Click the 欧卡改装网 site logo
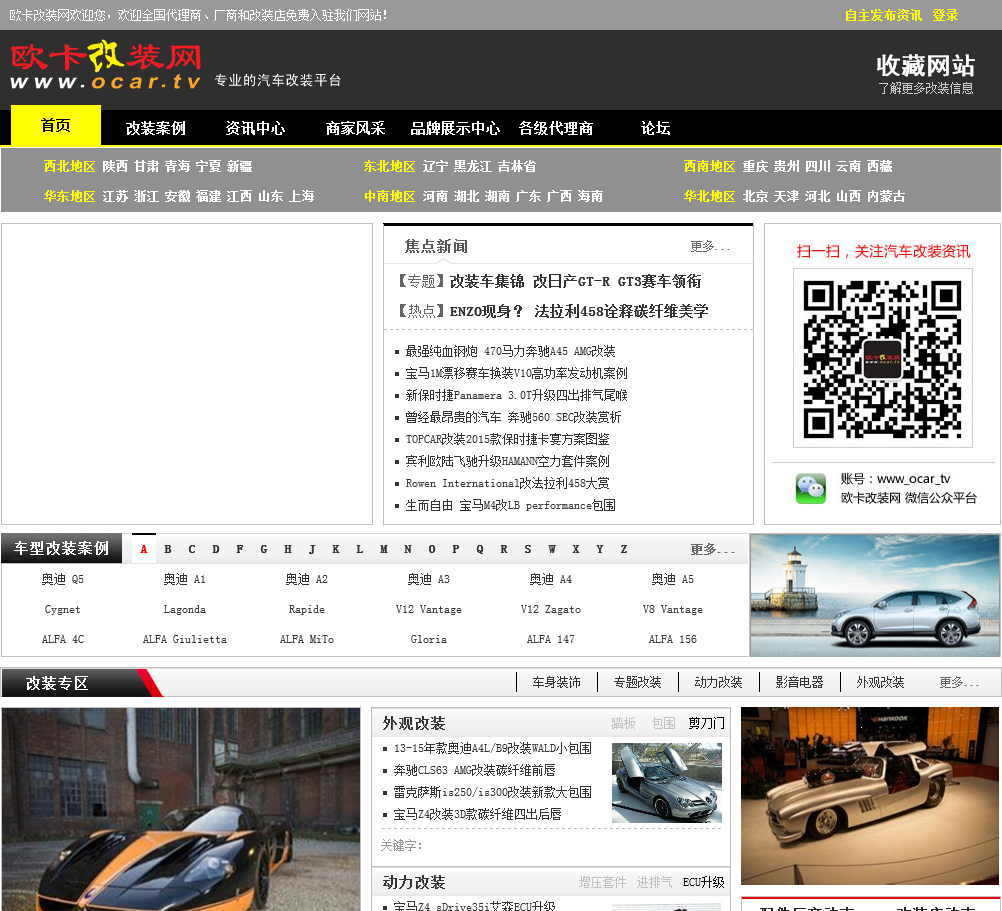Viewport: 1002px width, 911px height. coord(106,67)
